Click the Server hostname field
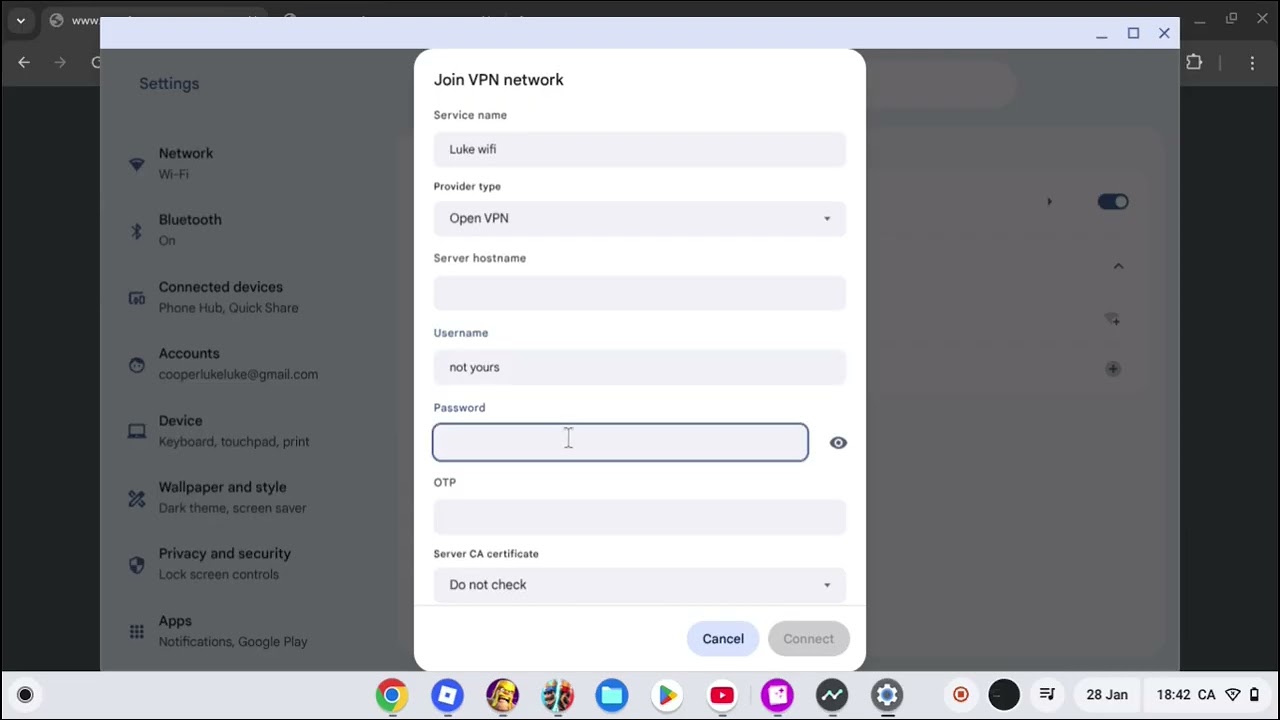The image size is (1280, 720). pyautogui.click(x=640, y=293)
